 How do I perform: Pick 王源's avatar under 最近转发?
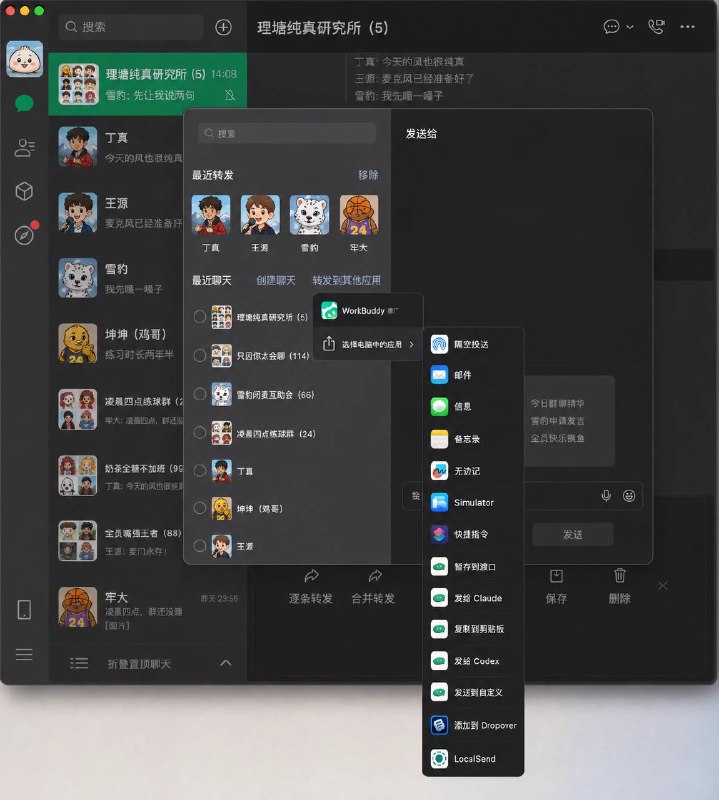click(x=260, y=215)
